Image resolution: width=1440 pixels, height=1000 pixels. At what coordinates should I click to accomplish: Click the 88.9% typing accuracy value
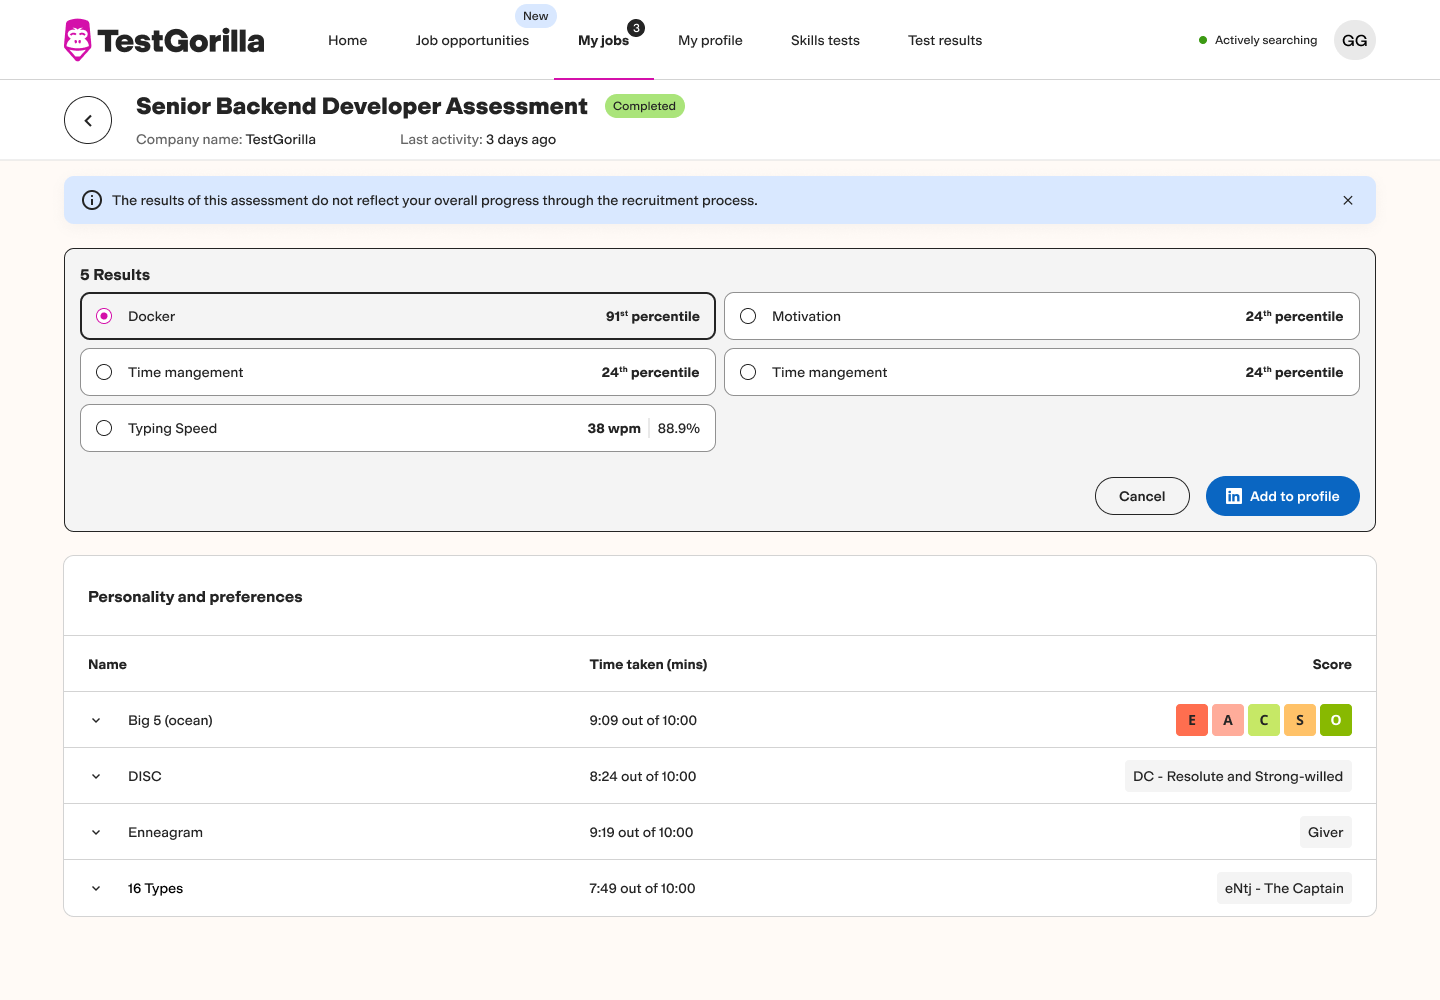679,428
